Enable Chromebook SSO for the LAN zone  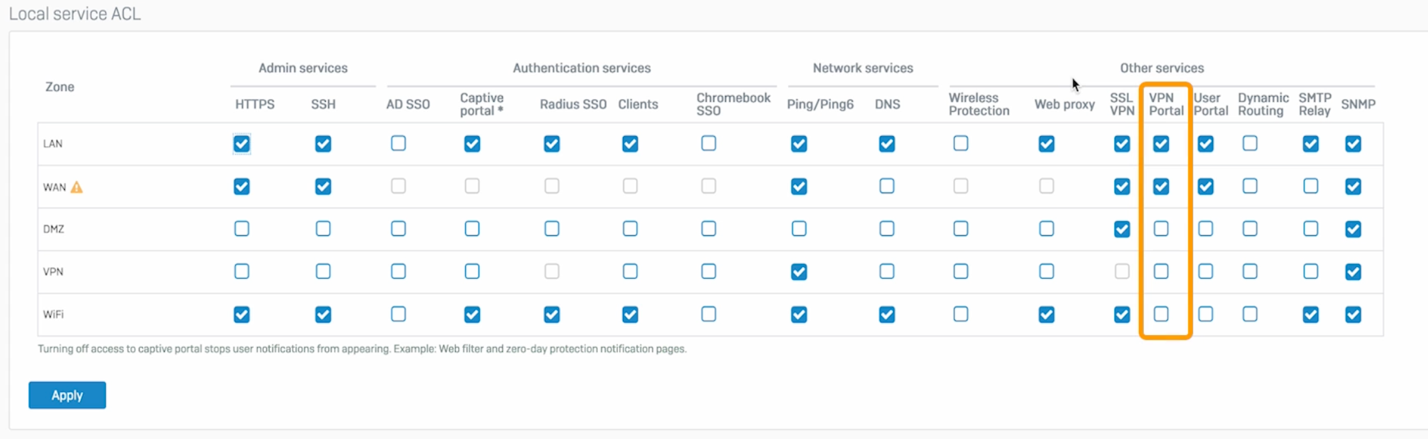click(x=709, y=144)
